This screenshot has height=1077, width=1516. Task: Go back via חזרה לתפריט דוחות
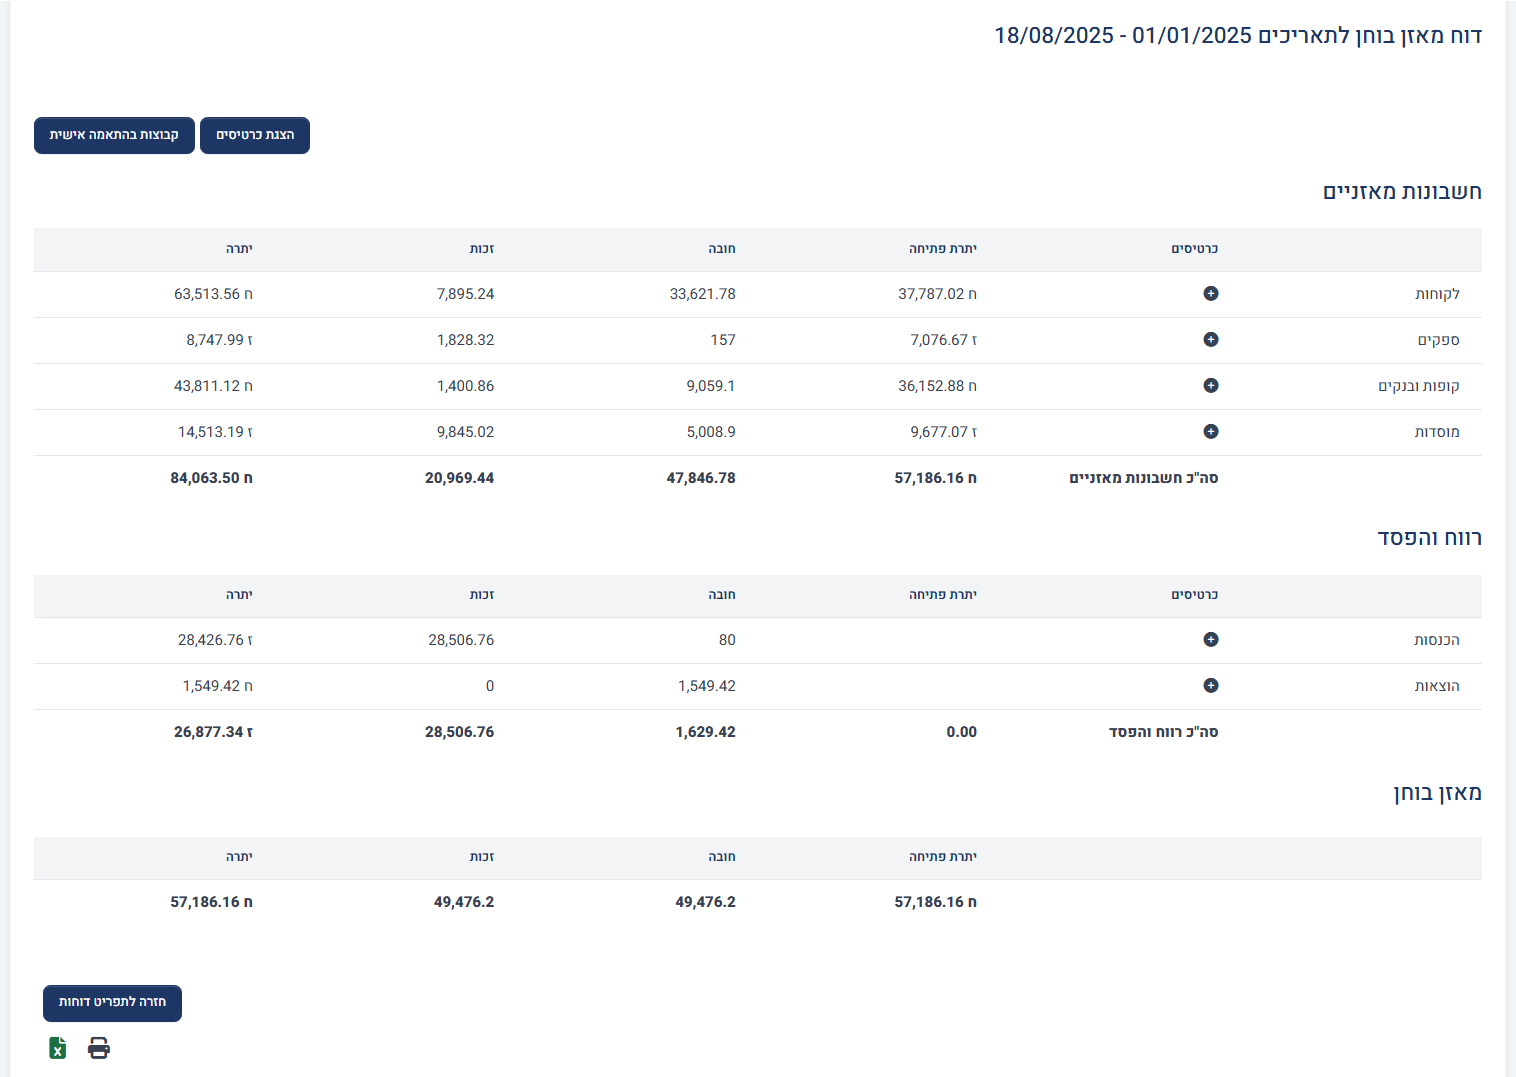112,1002
